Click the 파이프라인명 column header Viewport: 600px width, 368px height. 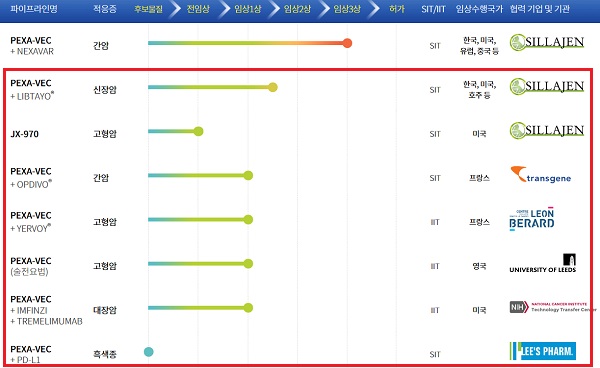pos(34,9)
